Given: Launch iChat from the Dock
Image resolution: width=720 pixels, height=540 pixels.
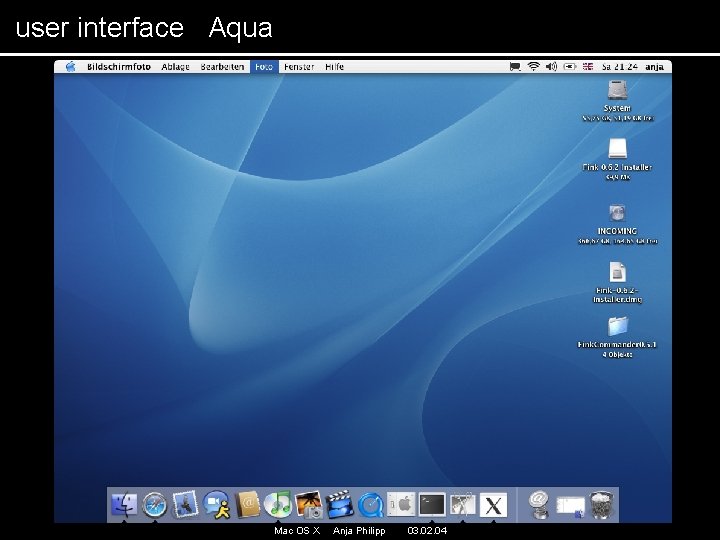Looking at the screenshot, I should coord(215,503).
